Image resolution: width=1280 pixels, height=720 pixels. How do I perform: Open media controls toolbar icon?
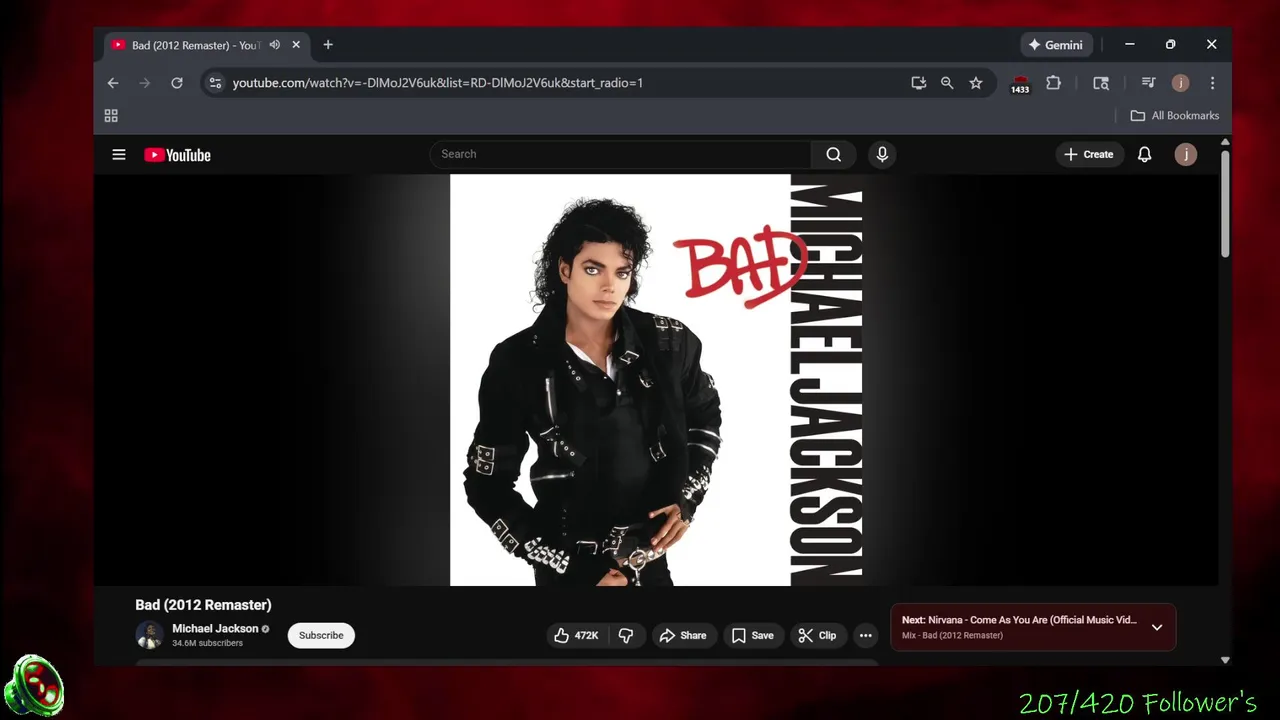1148,83
